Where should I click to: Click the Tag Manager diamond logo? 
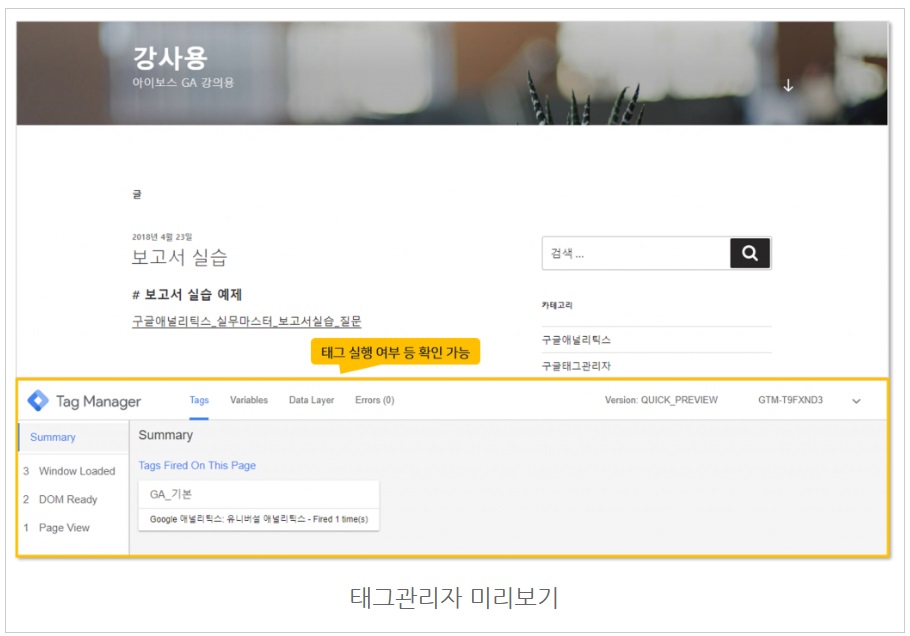(x=38, y=400)
